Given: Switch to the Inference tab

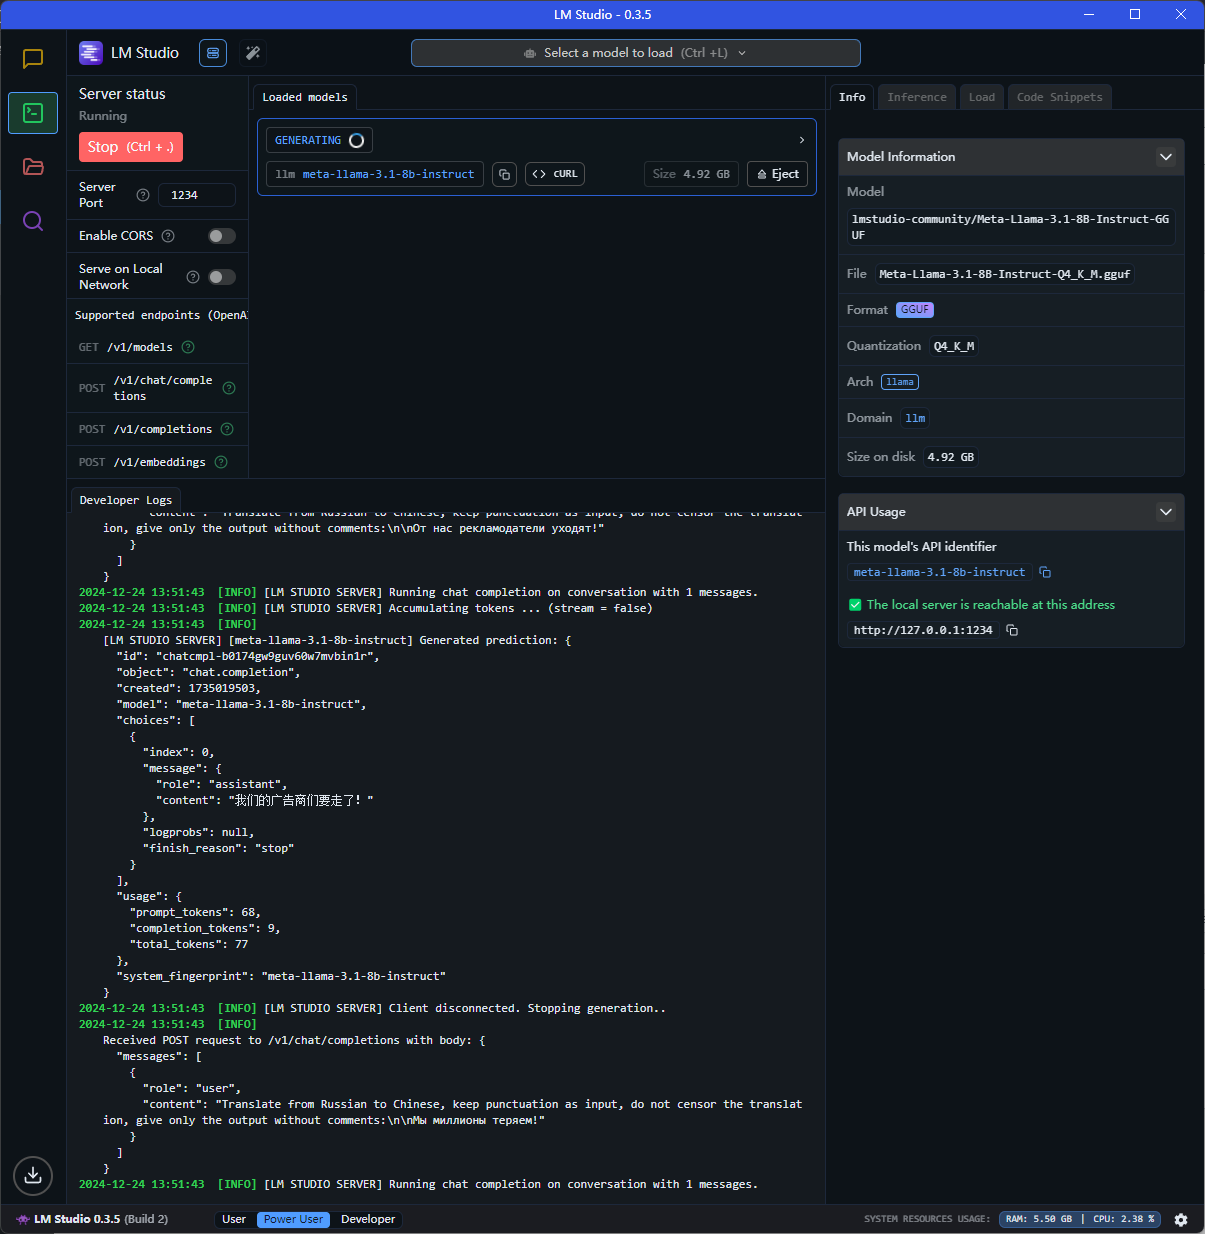Looking at the screenshot, I should point(916,97).
